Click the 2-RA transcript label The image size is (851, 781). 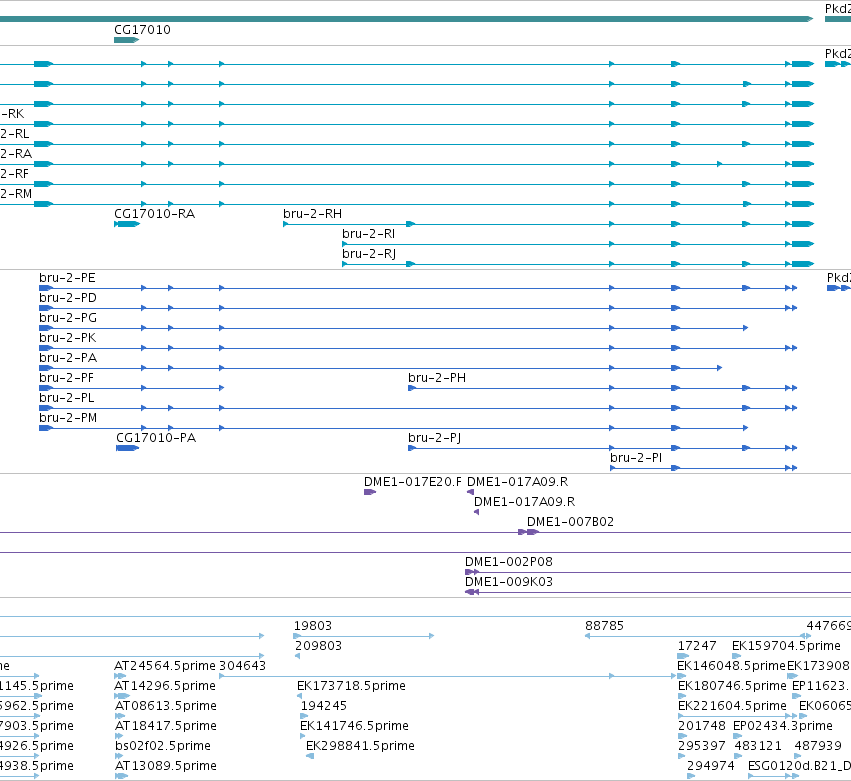coord(16,154)
